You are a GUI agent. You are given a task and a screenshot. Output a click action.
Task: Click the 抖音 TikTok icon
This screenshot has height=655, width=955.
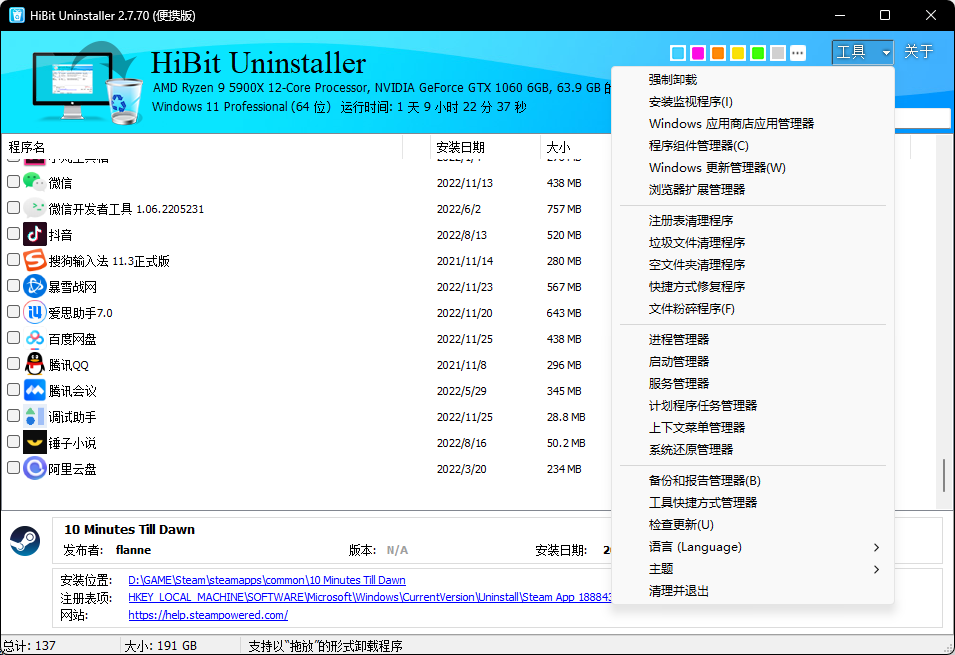tap(34, 234)
